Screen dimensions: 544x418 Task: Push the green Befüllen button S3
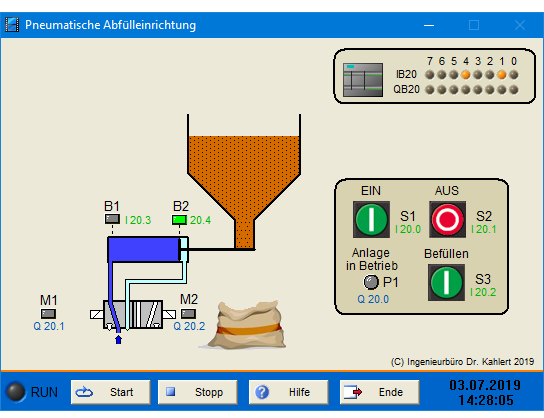click(x=446, y=282)
